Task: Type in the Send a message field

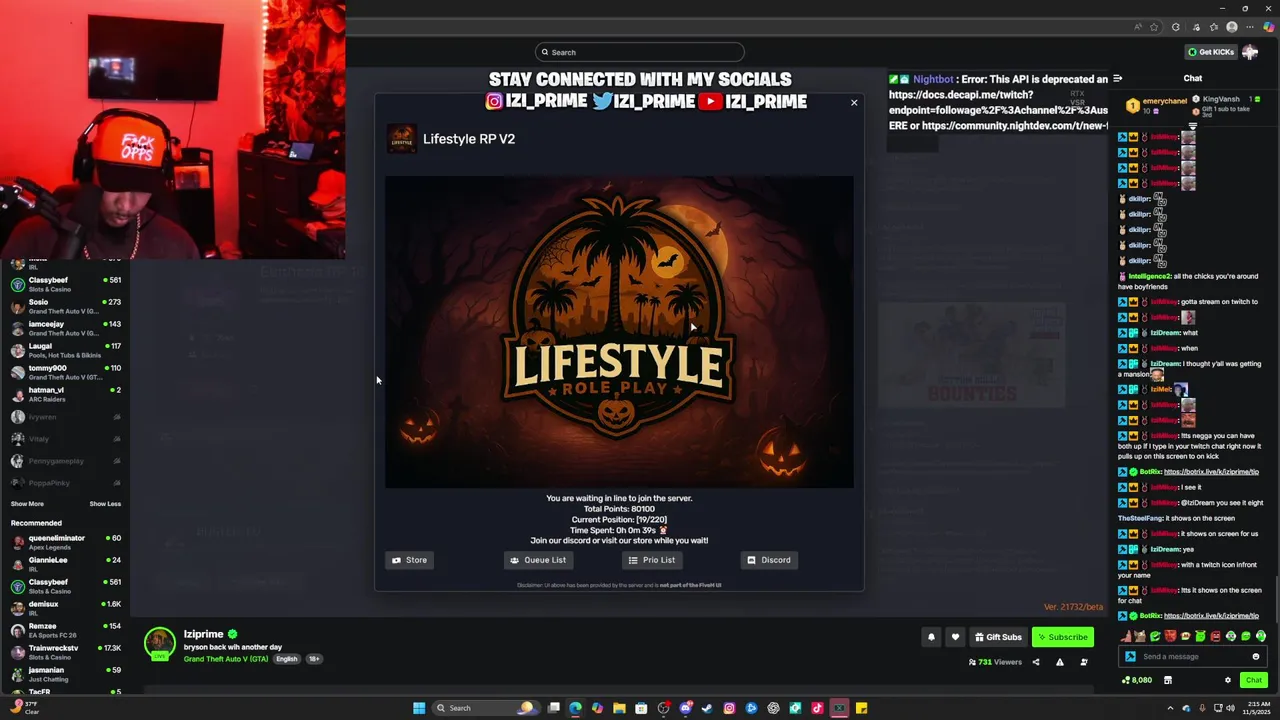Action: (1193, 657)
